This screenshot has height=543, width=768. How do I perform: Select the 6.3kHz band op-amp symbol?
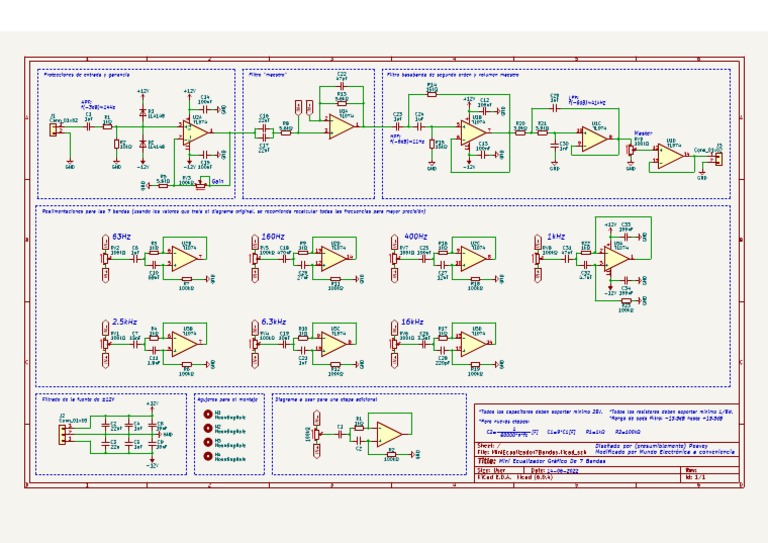[x=334, y=343]
